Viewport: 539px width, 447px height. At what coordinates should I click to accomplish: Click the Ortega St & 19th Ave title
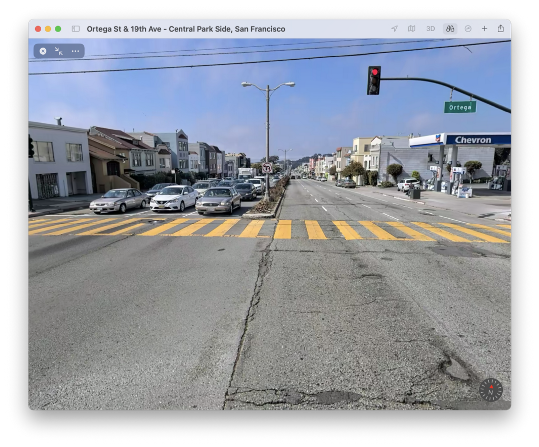click(x=186, y=29)
